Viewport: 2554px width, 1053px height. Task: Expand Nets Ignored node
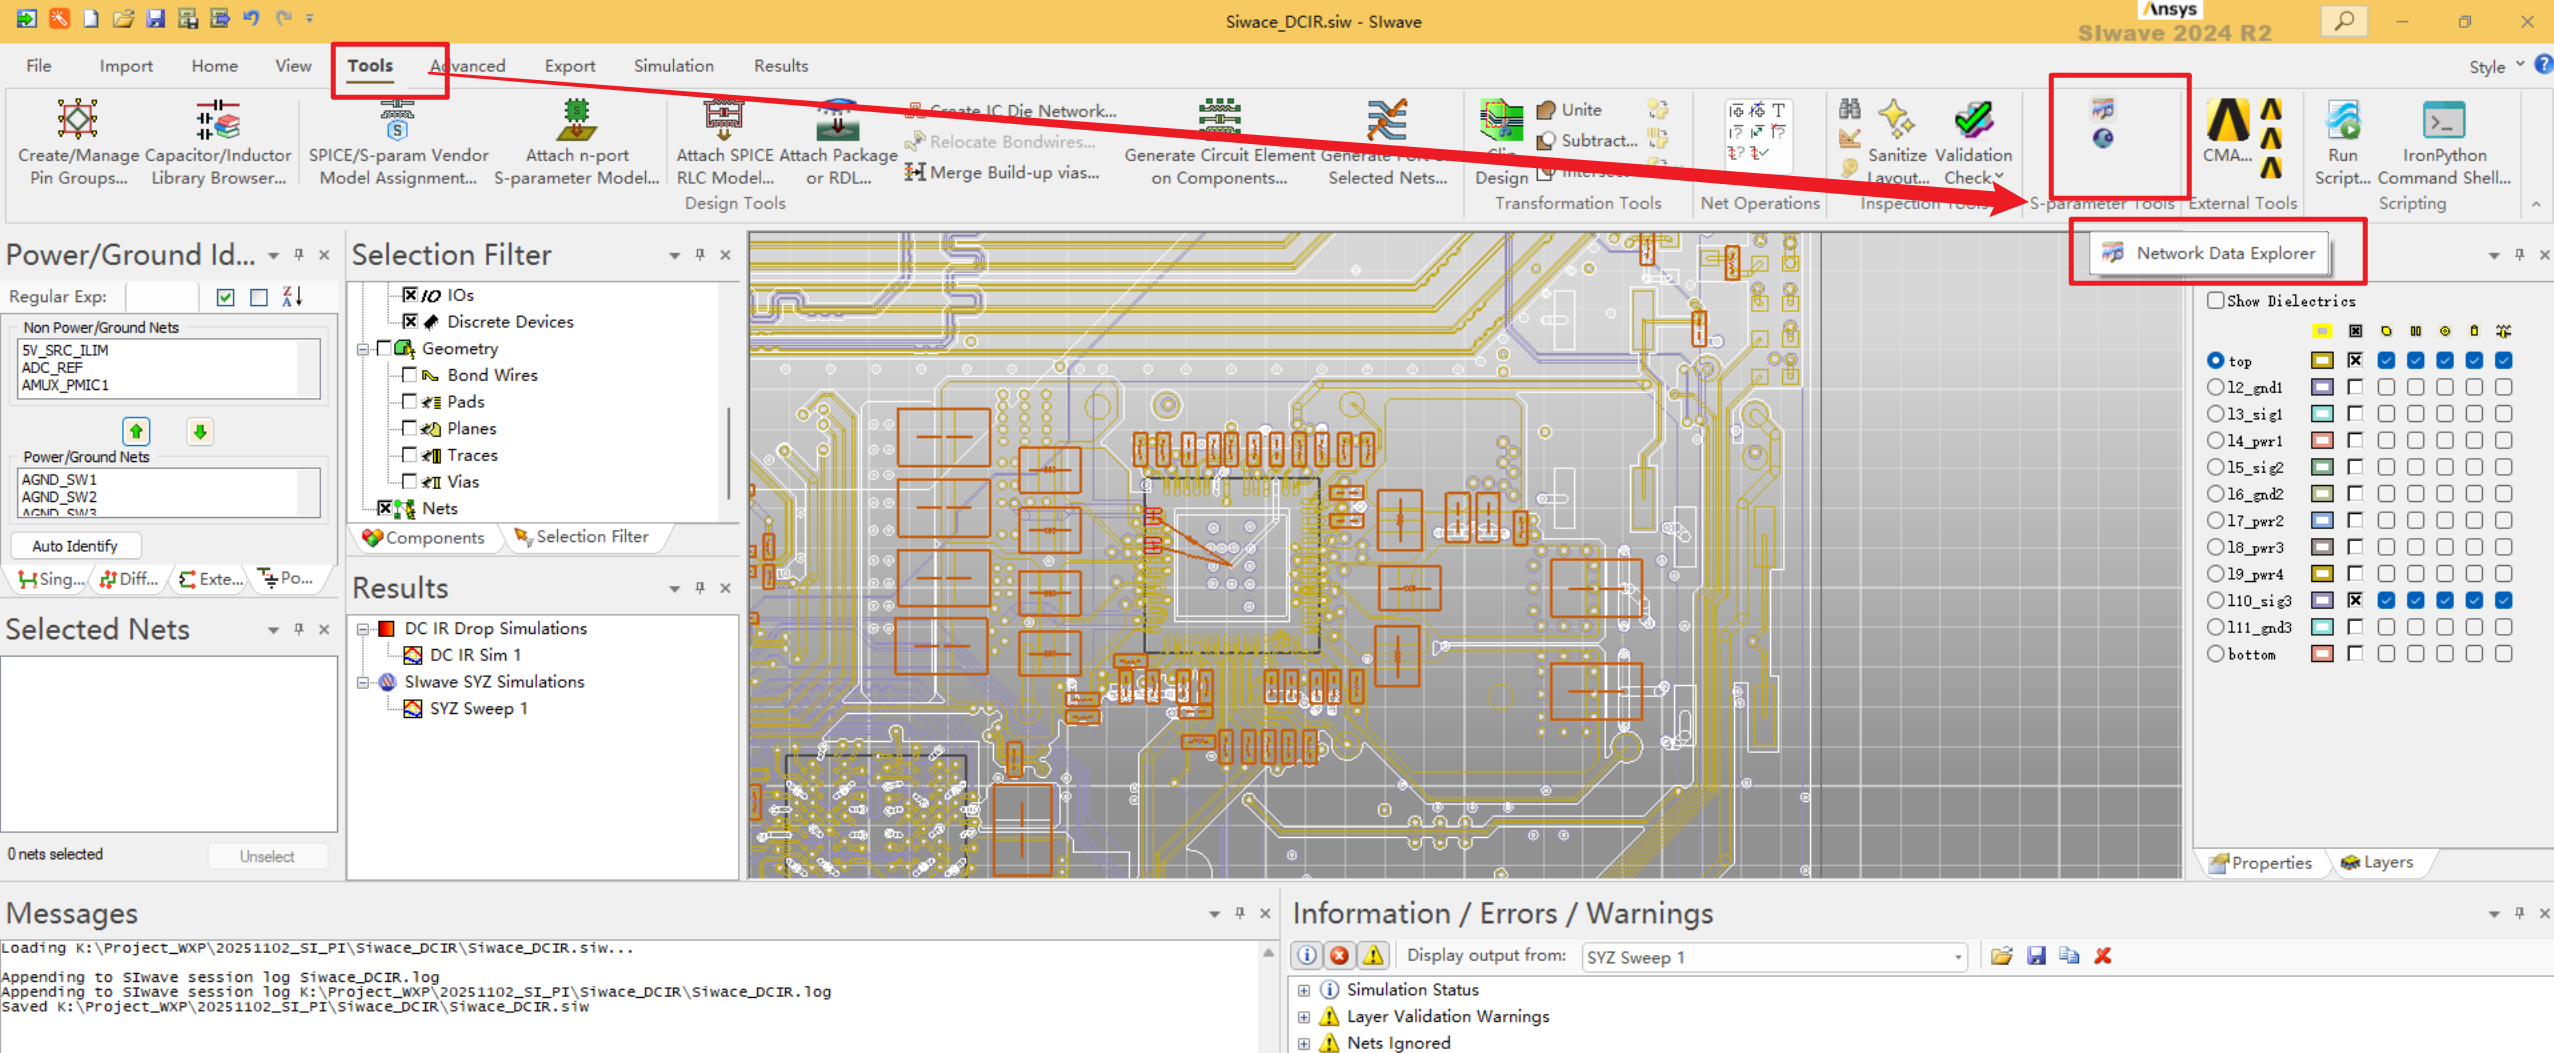click(x=1304, y=1043)
